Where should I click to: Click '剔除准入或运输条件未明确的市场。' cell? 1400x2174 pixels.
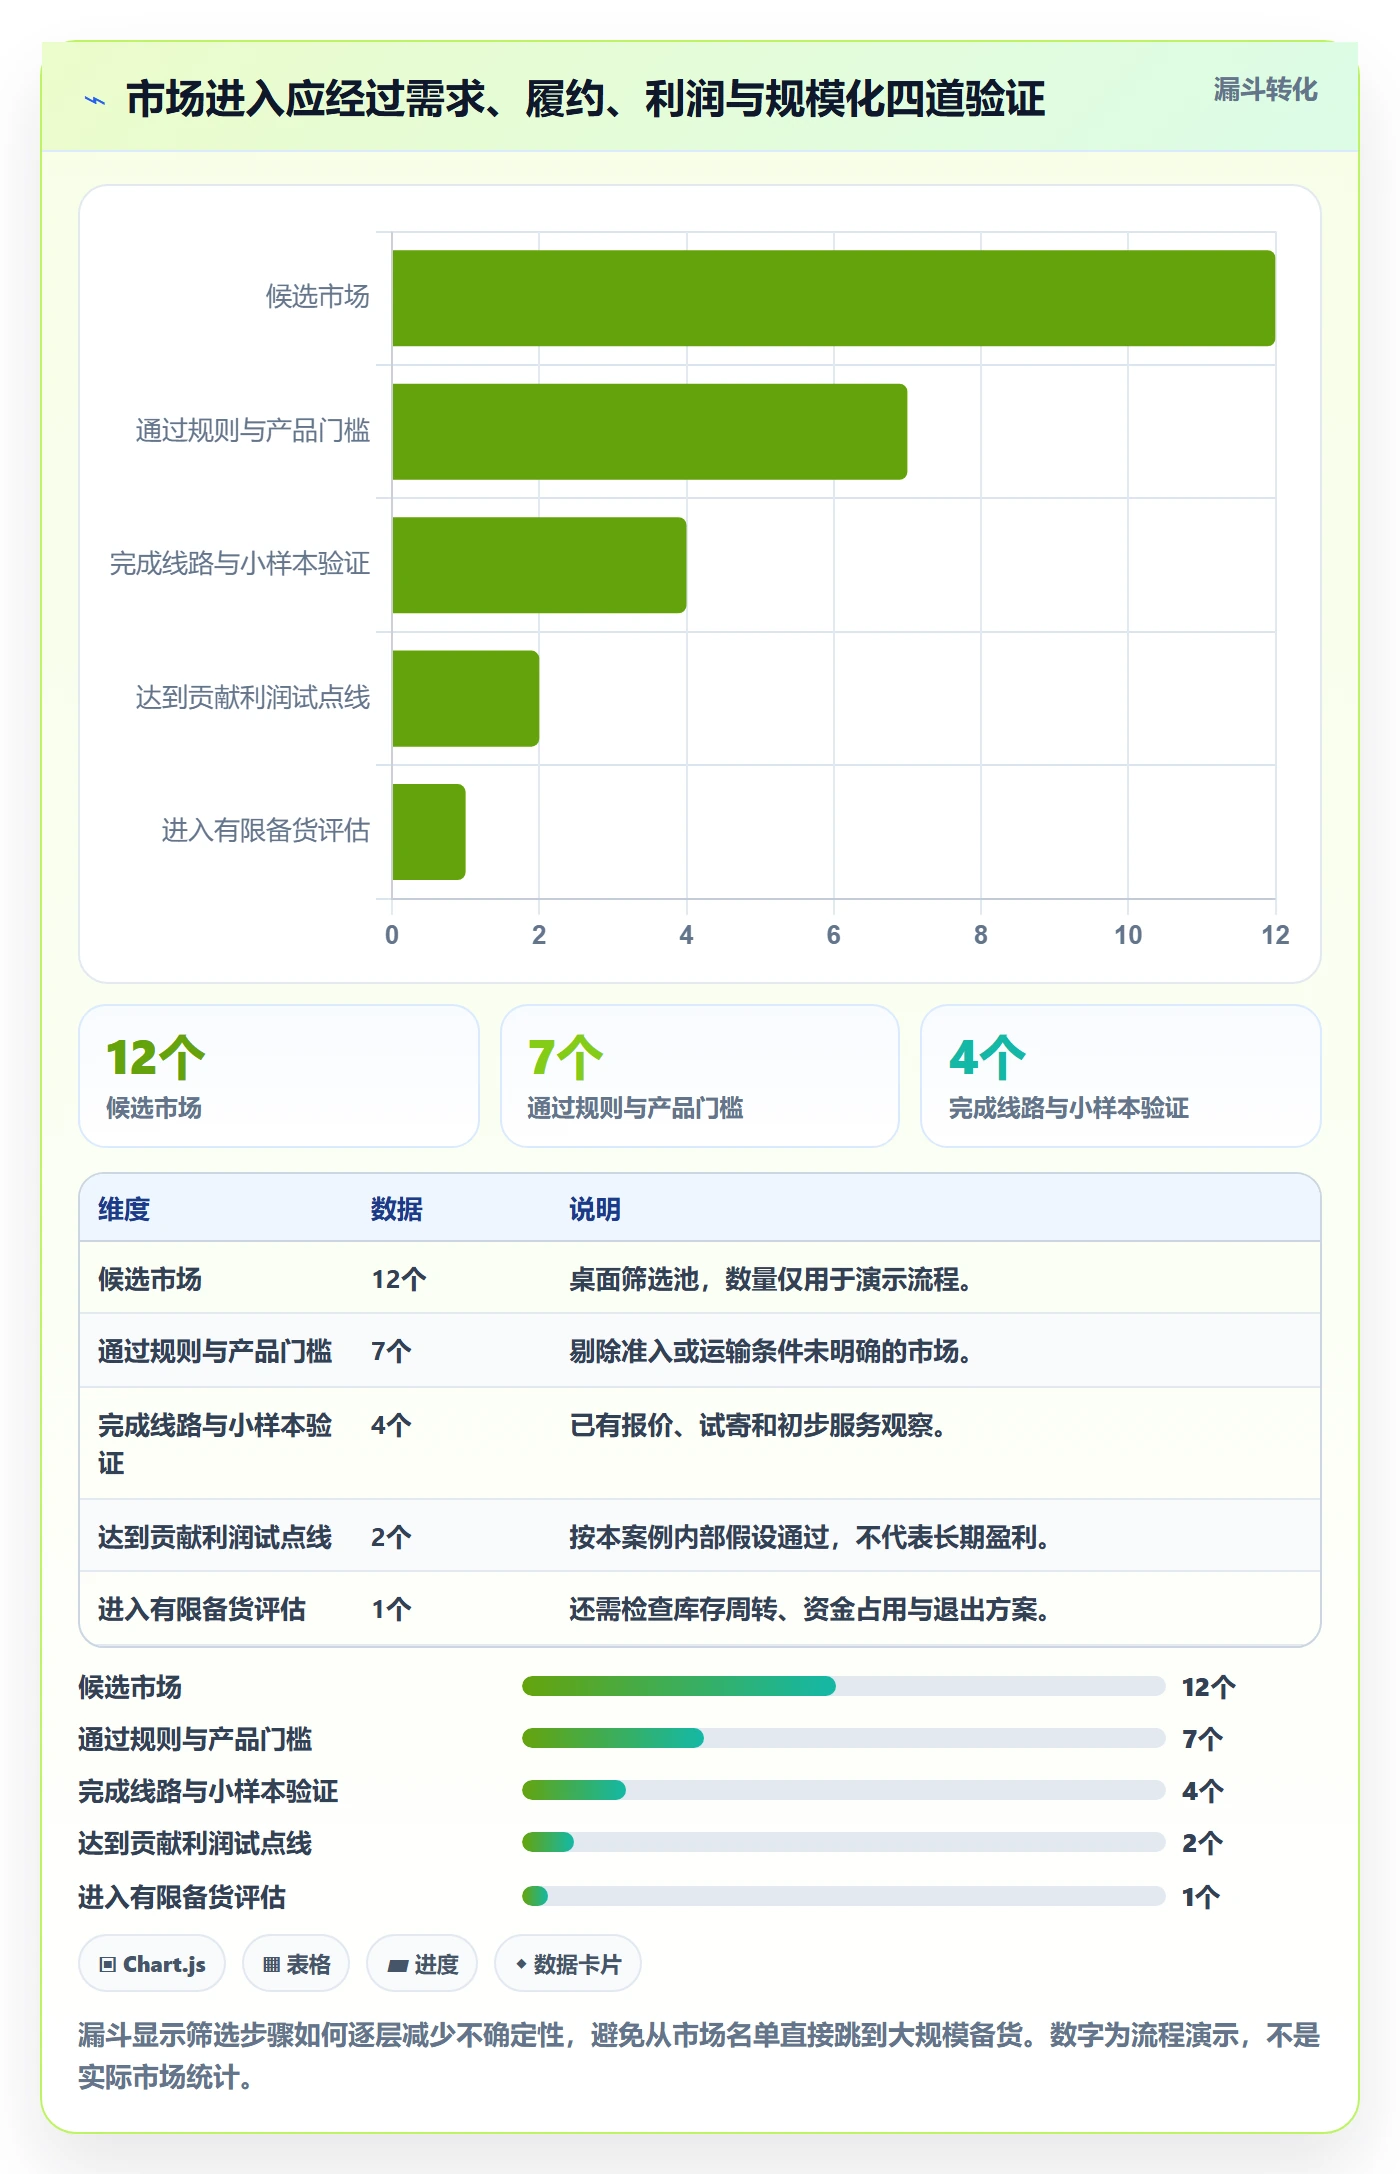coord(770,1351)
